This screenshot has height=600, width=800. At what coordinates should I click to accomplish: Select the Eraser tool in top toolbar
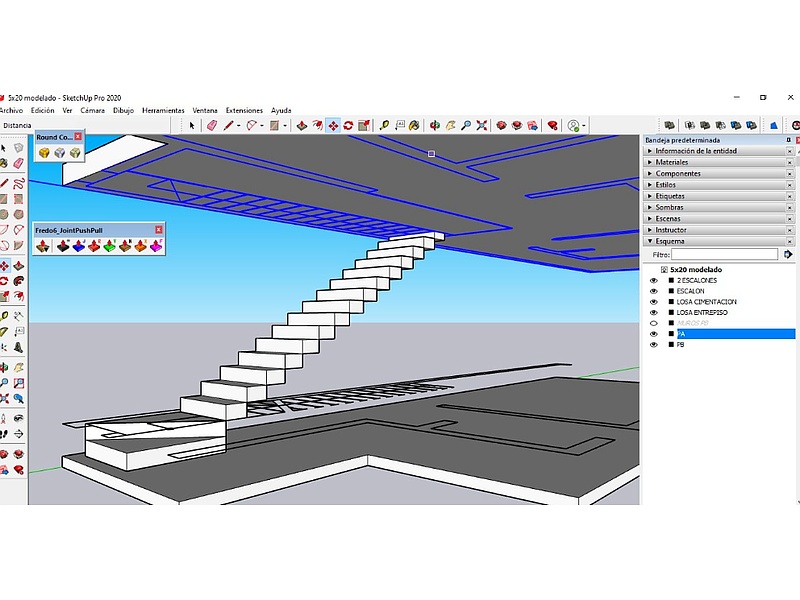tap(212, 126)
